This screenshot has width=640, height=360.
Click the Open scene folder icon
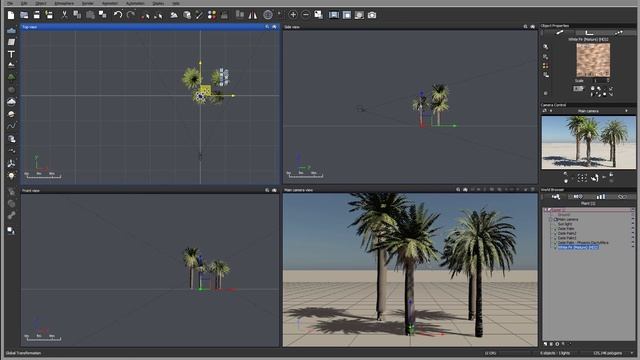[x=24, y=15]
